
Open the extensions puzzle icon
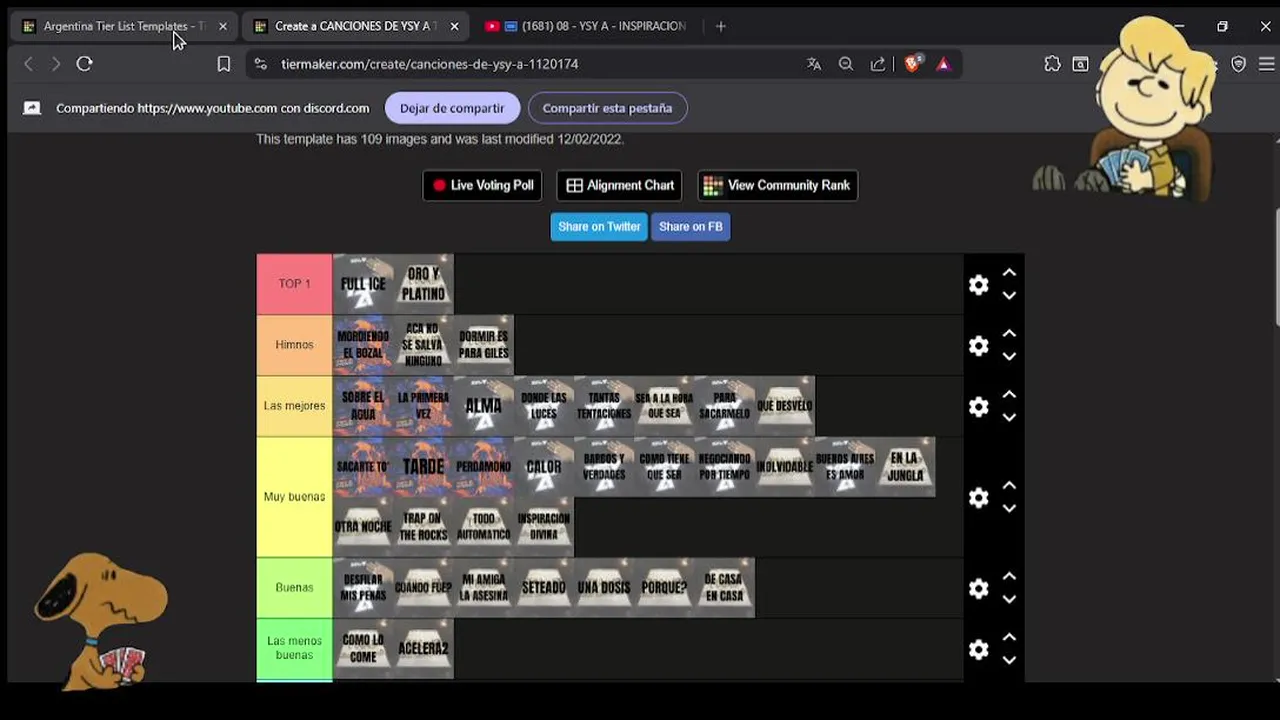(1052, 64)
